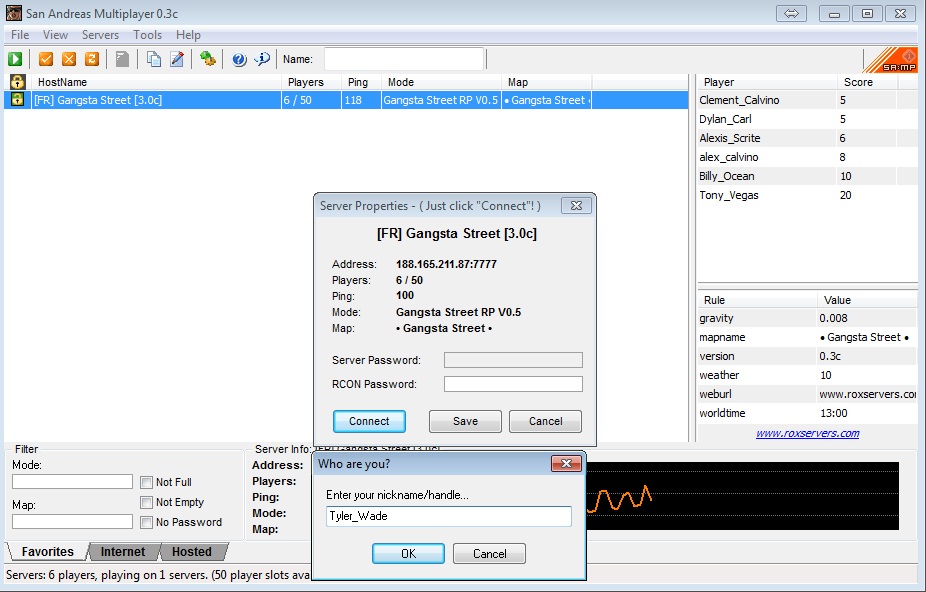Open the File menu
Screen dimensions: 926x592
coord(20,35)
